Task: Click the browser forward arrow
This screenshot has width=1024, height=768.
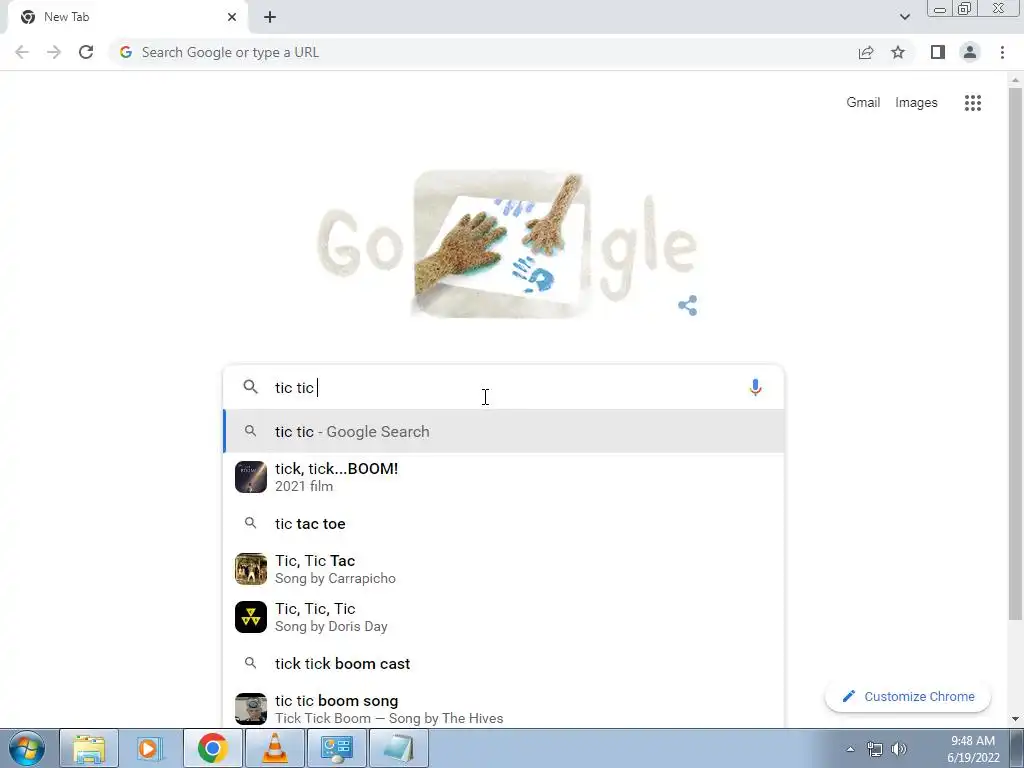Action: pyautogui.click(x=54, y=52)
